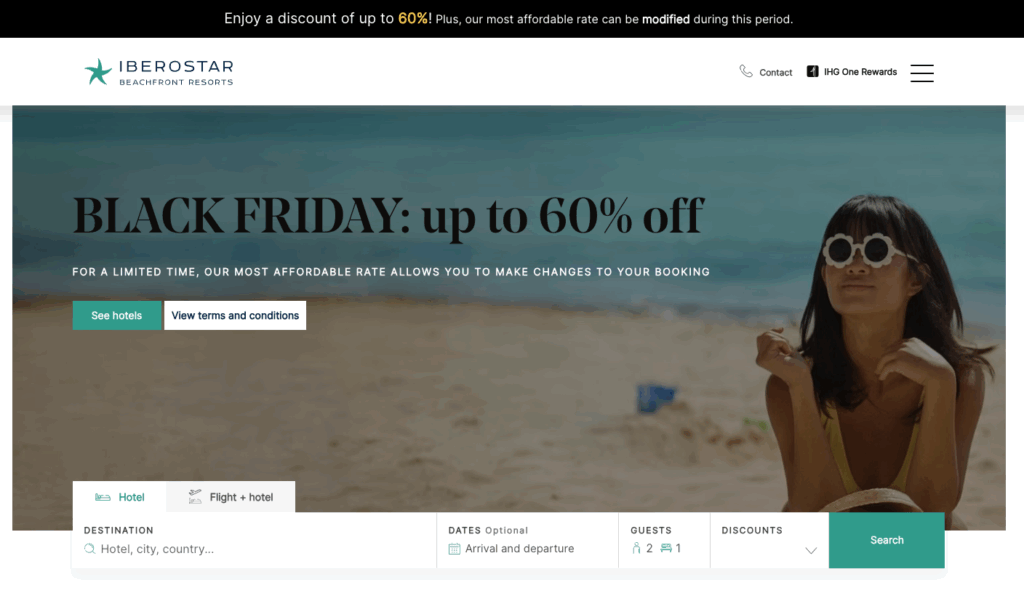Select the Hotel tab
The height and width of the screenshot is (593, 1024).
tap(120, 497)
